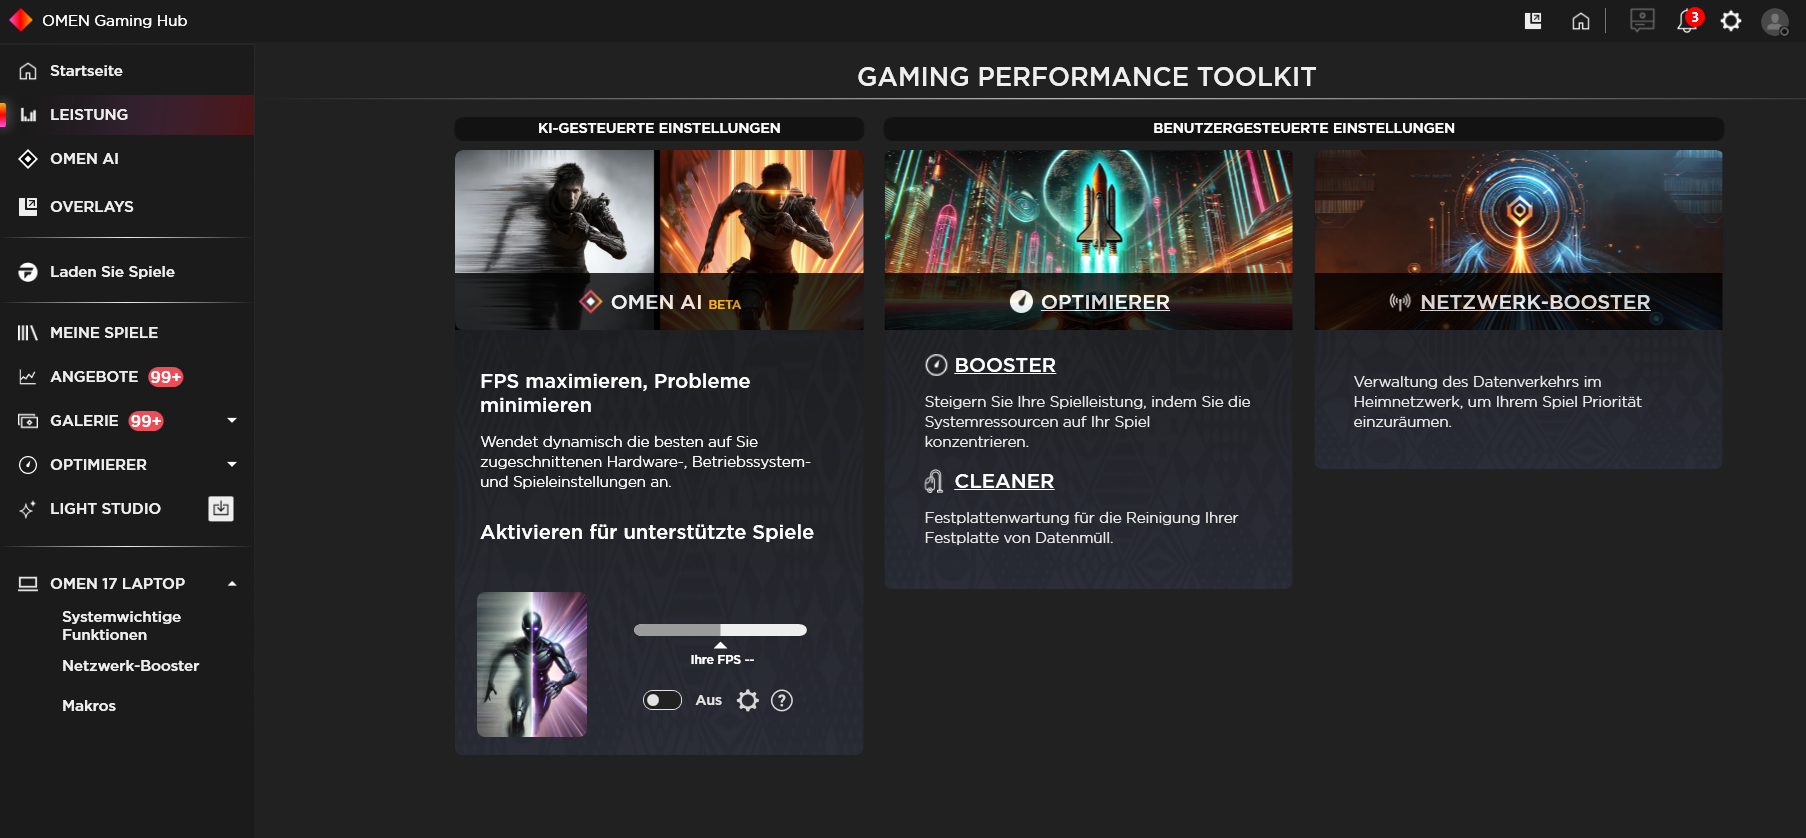
Task: Click the Startseite house icon in sidebar
Action: [x=28, y=71]
